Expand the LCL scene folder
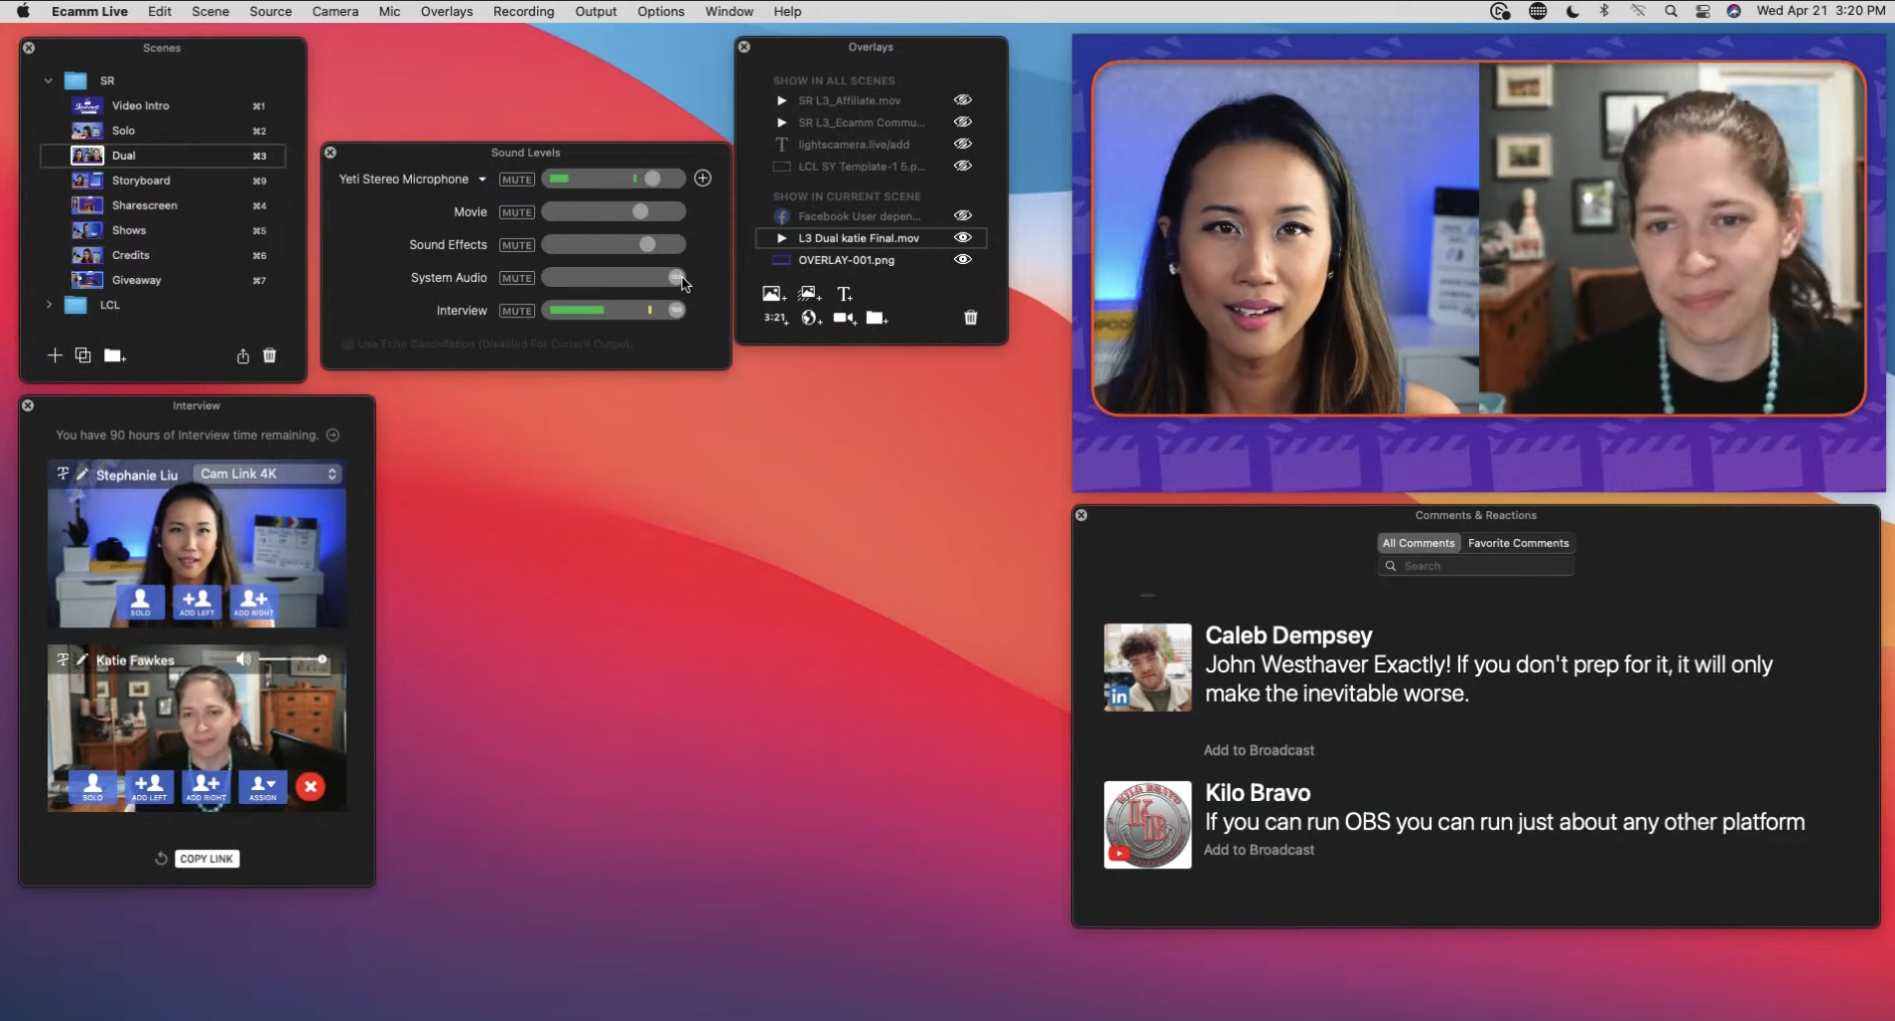The width and height of the screenshot is (1895, 1021). tap(49, 304)
